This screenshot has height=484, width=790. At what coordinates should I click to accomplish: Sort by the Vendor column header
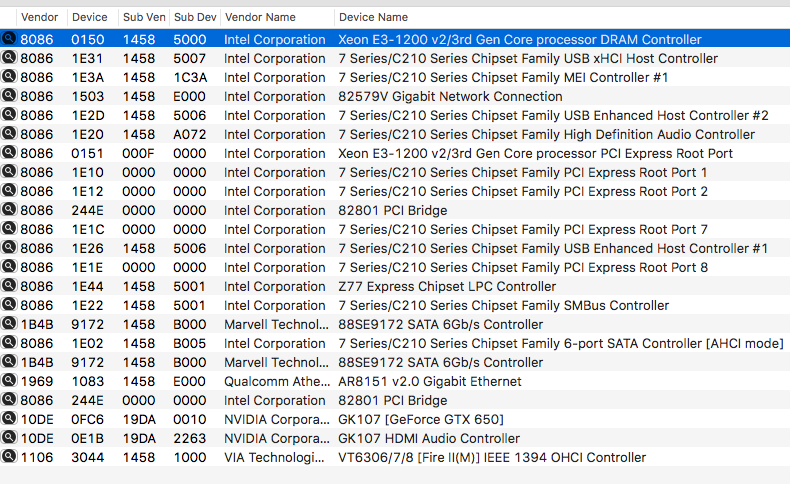(39, 17)
